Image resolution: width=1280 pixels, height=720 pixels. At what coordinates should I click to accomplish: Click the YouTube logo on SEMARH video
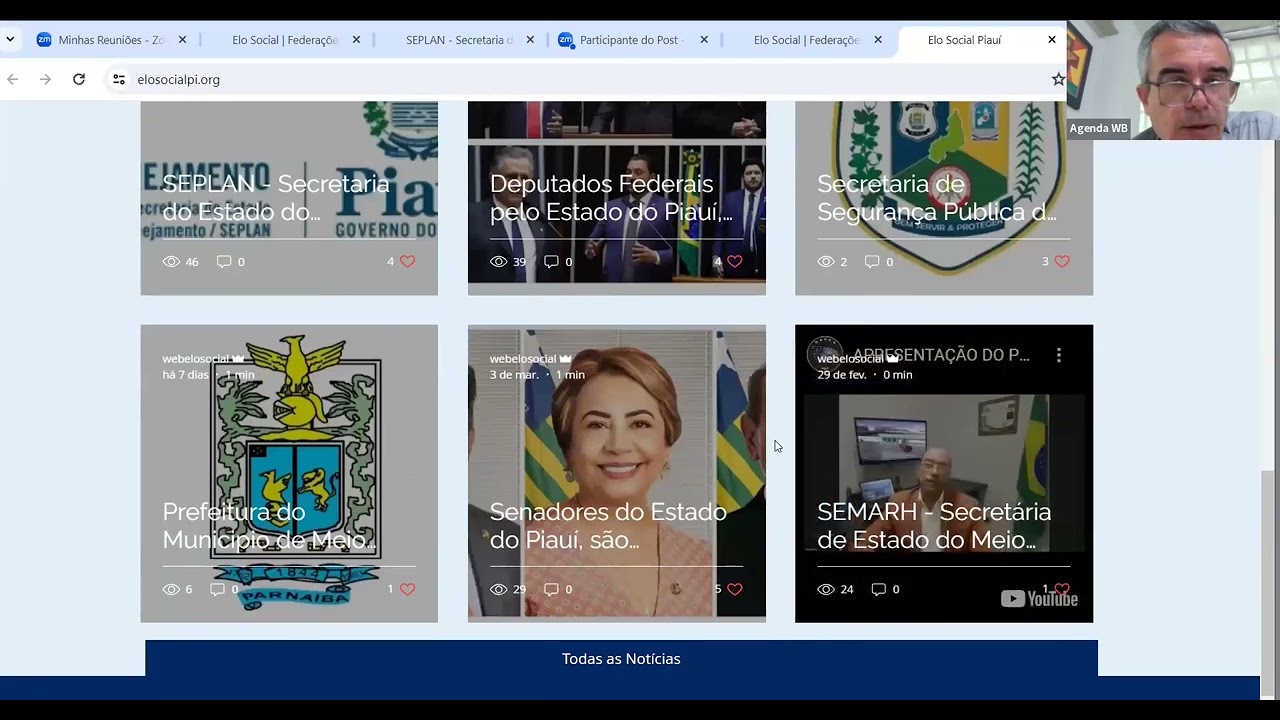pyautogui.click(x=1040, y=599)
